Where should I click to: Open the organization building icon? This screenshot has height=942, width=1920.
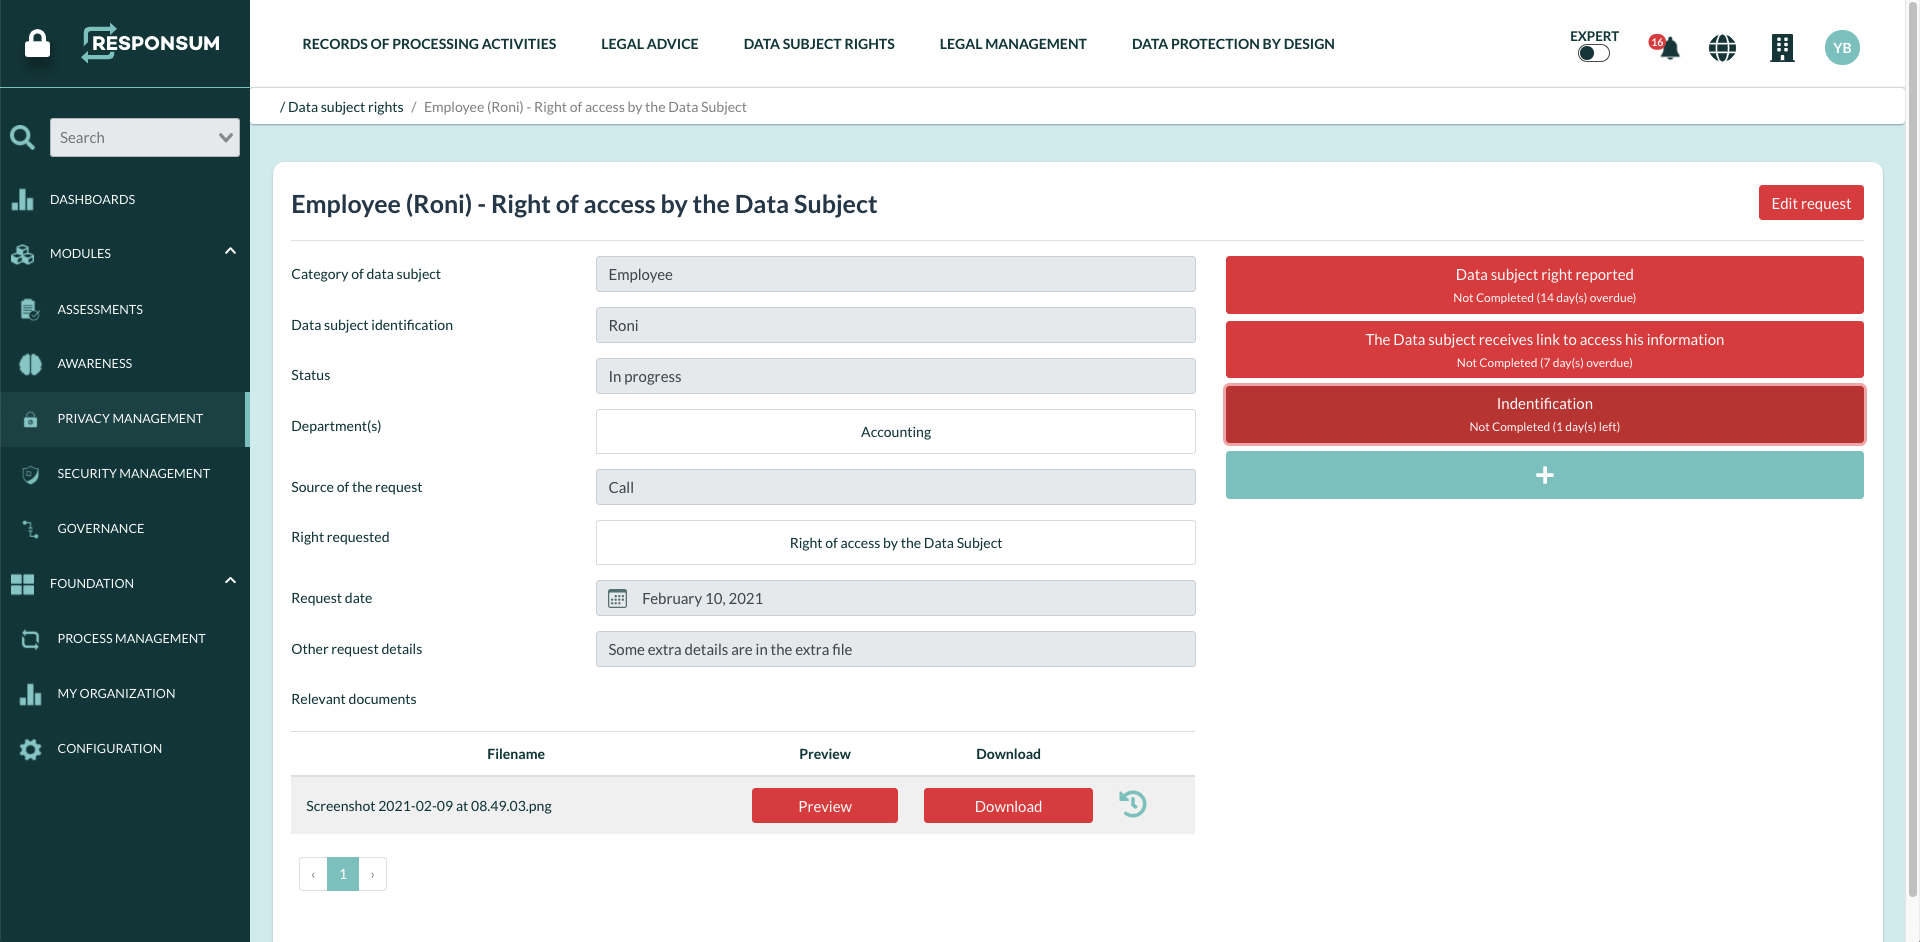pyautogui.click(x=1782, y=48)
